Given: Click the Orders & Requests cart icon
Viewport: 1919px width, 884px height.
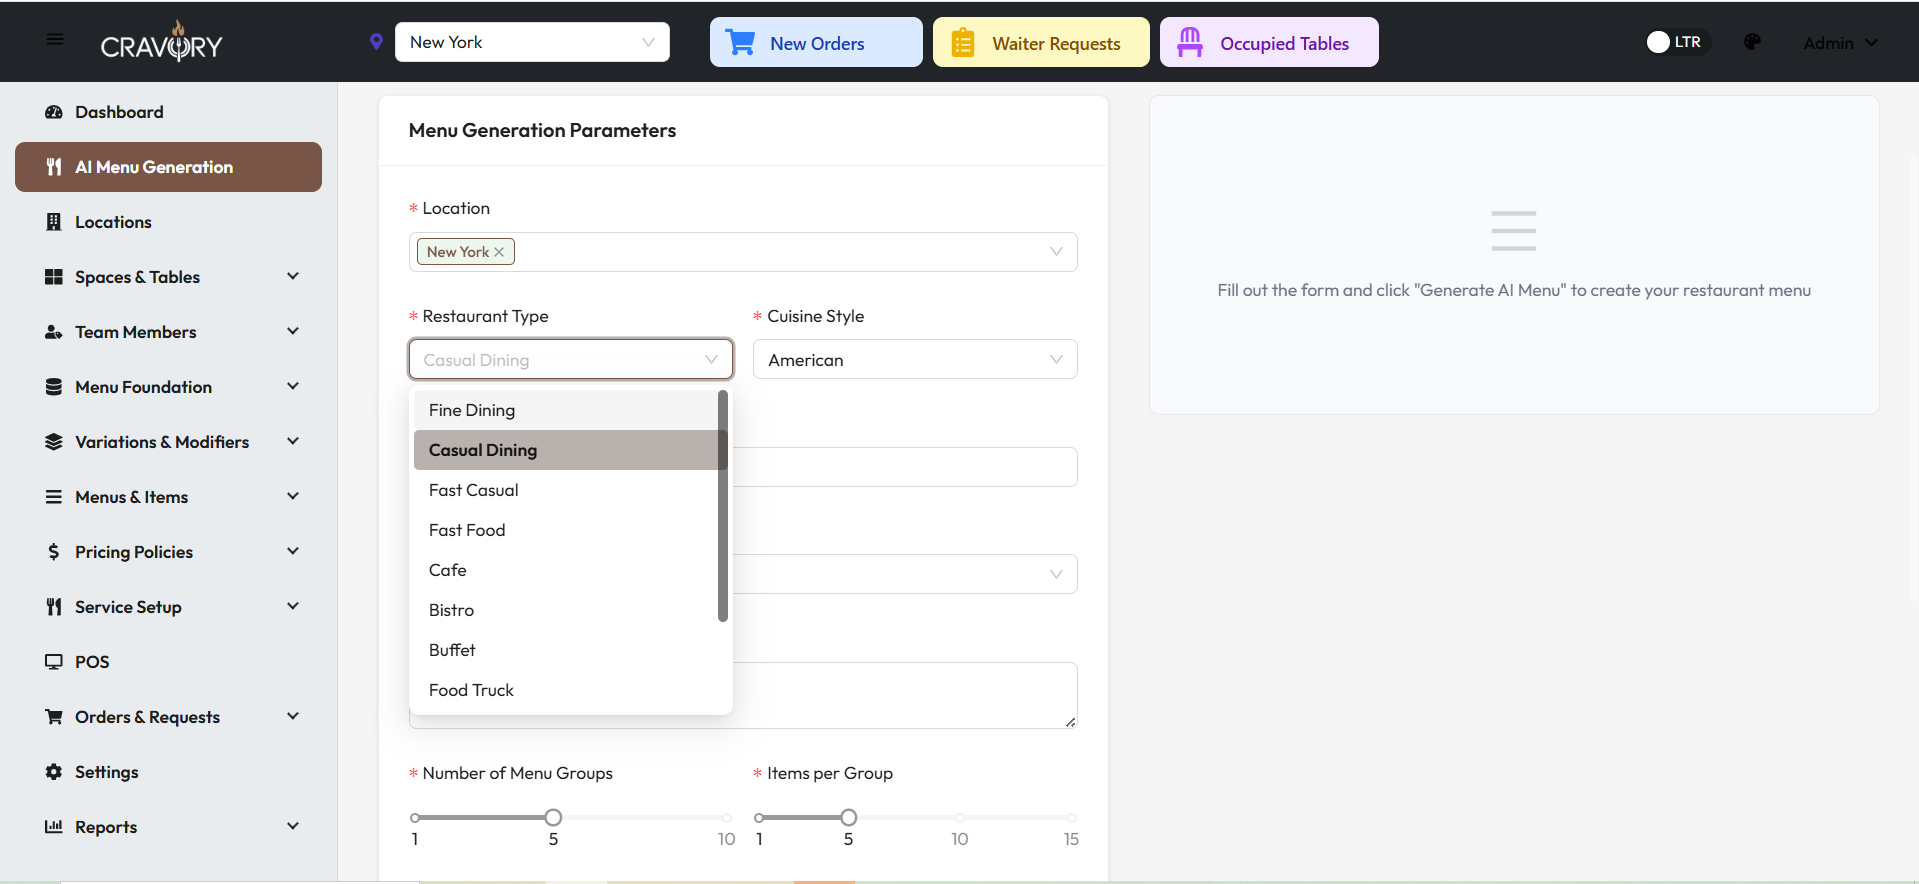Looking at the screenshot, I should (54, 717).
